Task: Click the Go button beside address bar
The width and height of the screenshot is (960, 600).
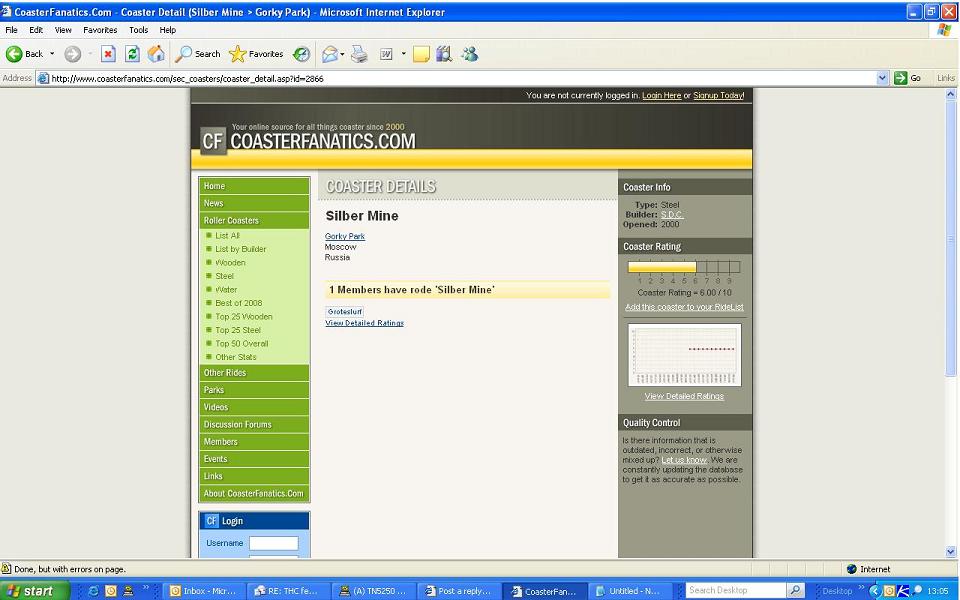Action: pos(907,78)
